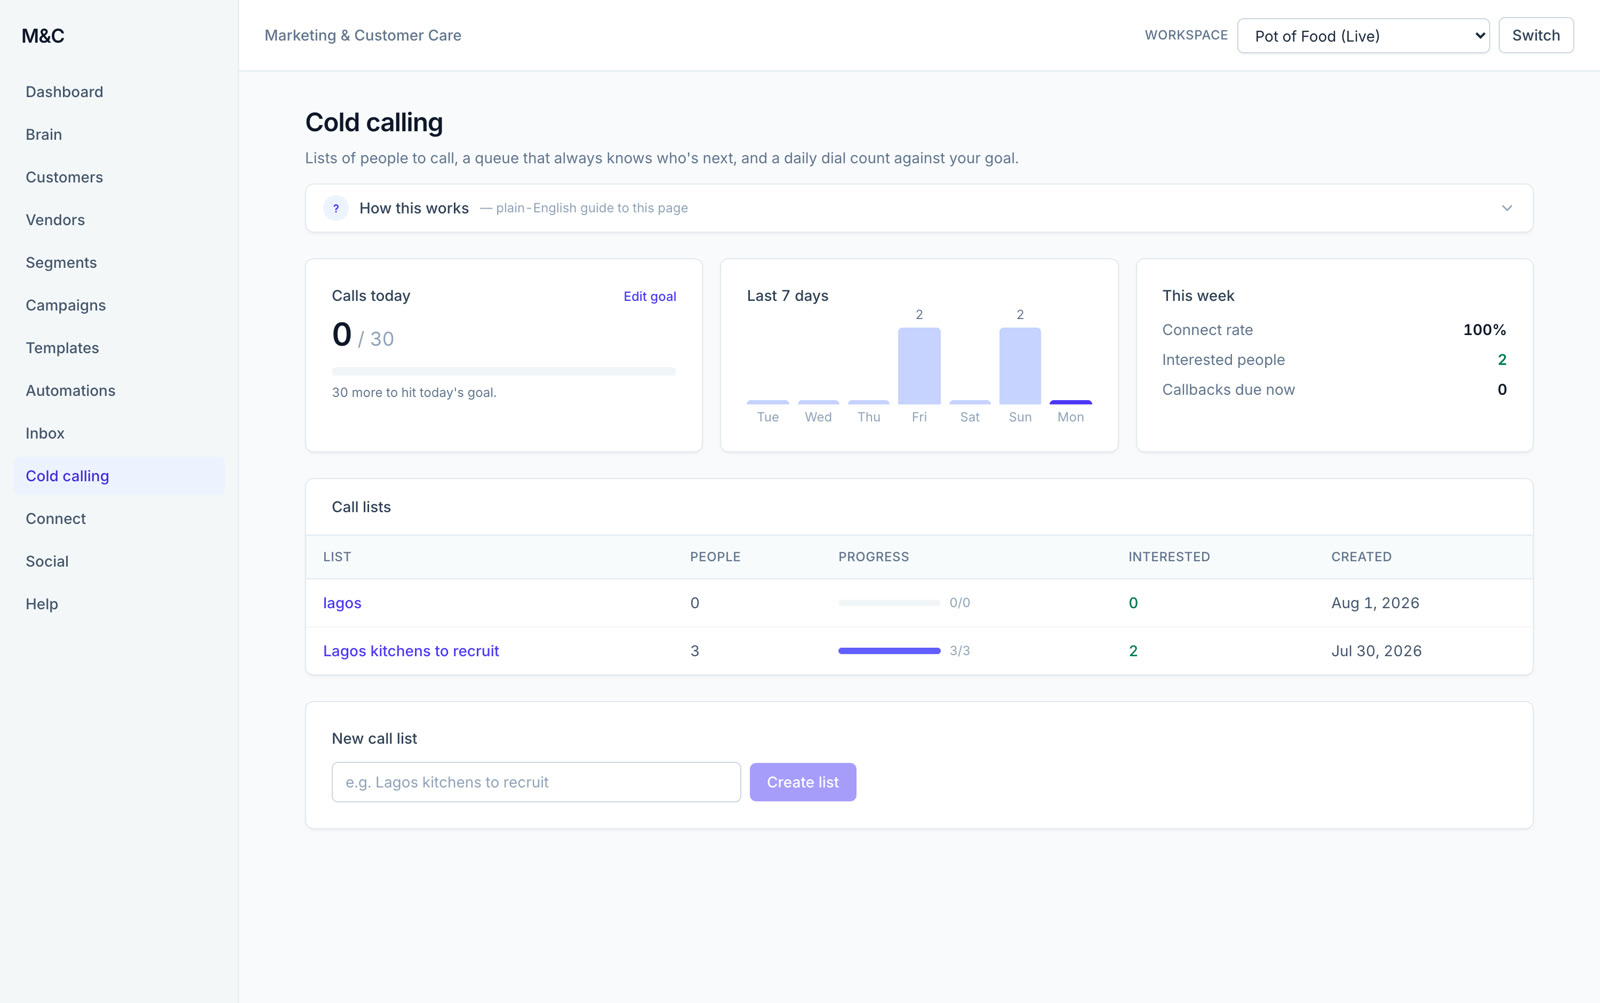Click the Edit goal link
This screenshot has width=1600, height=1003.
pos(649,296)
